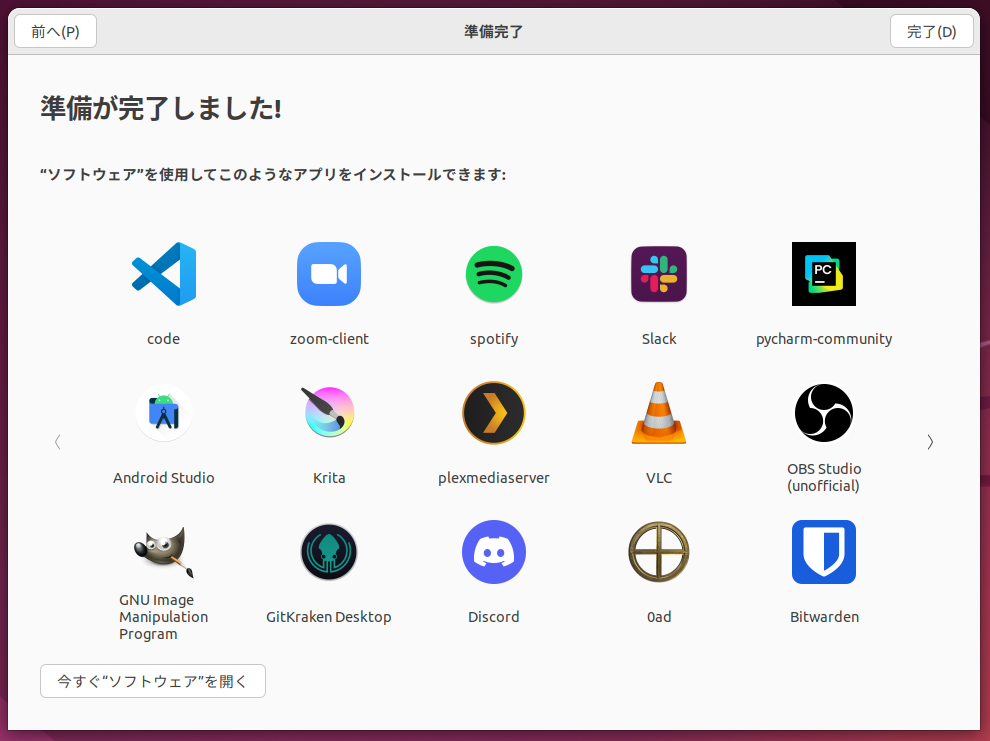Click the "Android Studio" label
Viewport: 990px width, 741px height.
pyautogui.click(x=164, y=478)
